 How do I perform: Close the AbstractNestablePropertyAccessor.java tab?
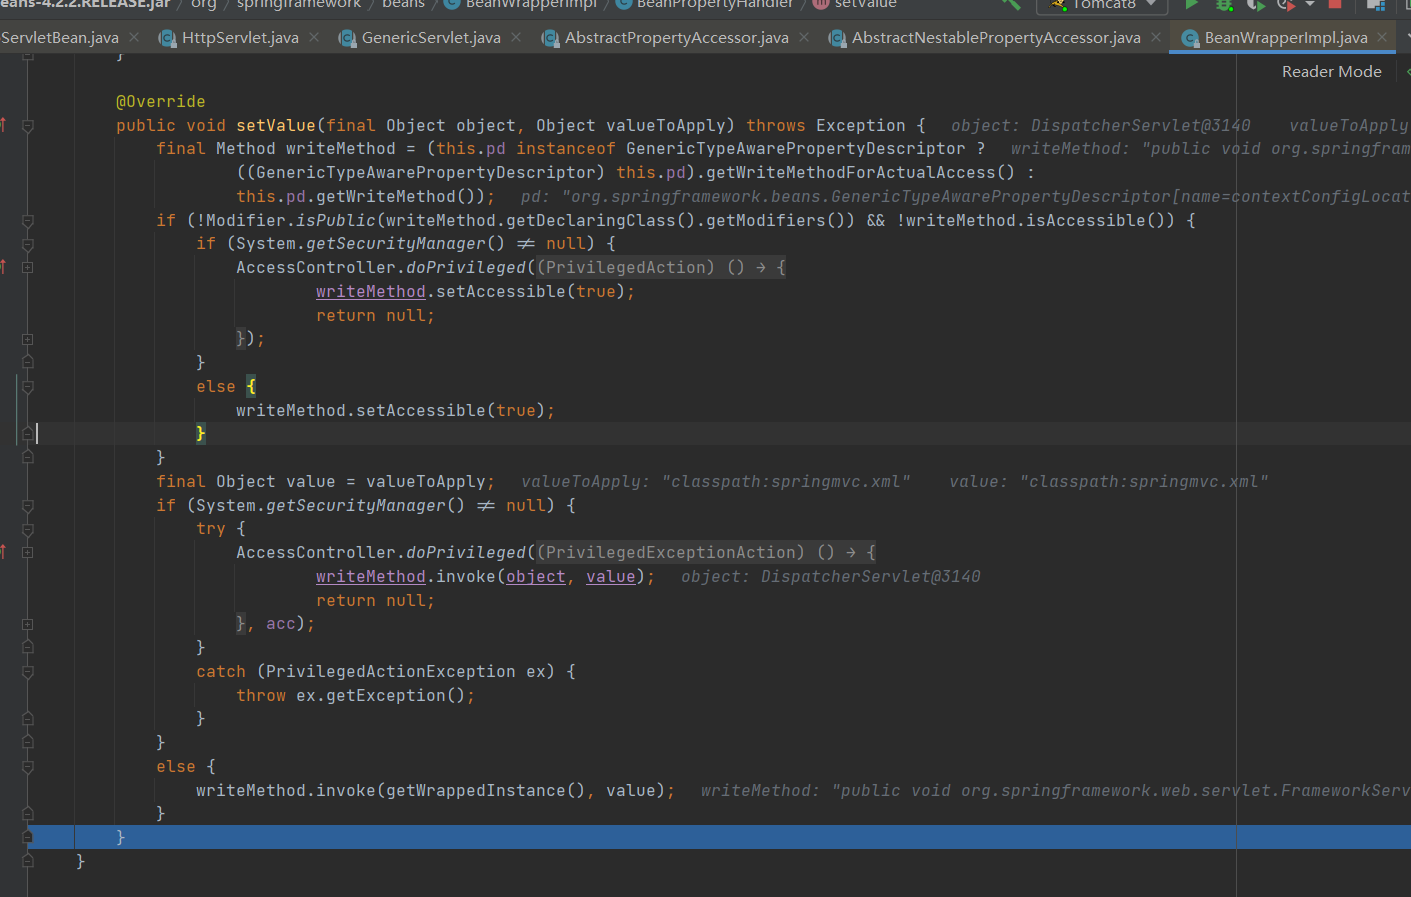(x=1156, y=37)
